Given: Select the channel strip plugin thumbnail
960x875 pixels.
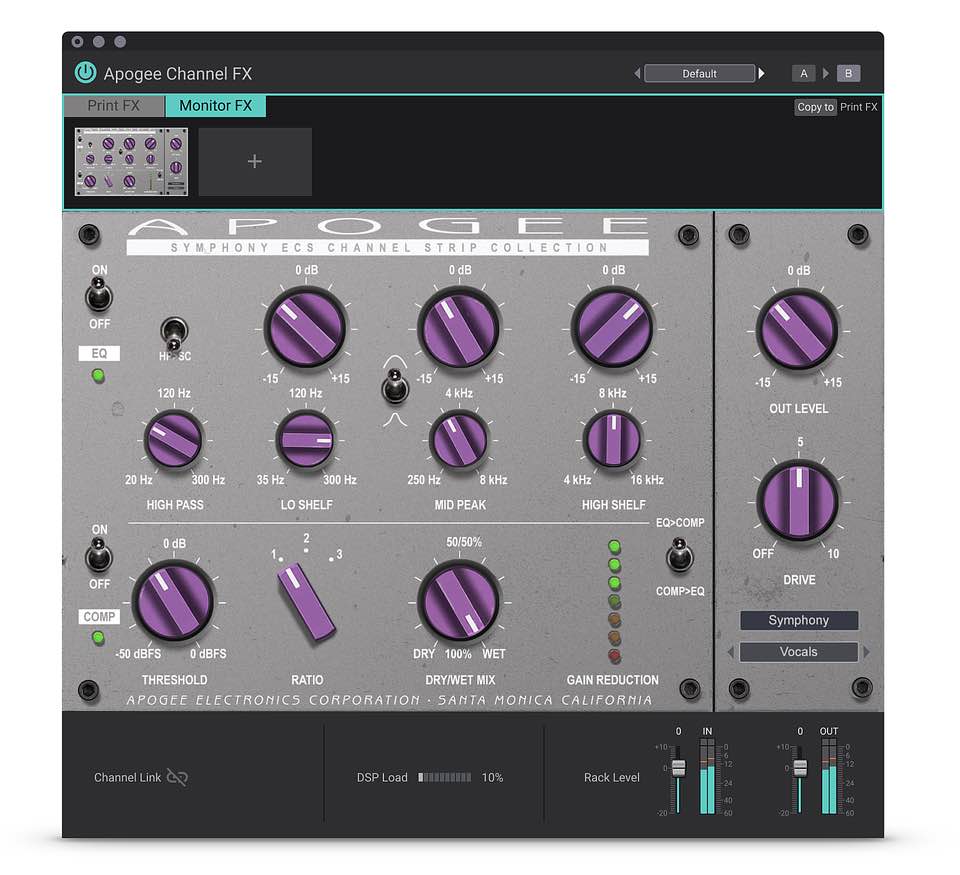Looking at the screenshot, I should click(x=131, y=162).
